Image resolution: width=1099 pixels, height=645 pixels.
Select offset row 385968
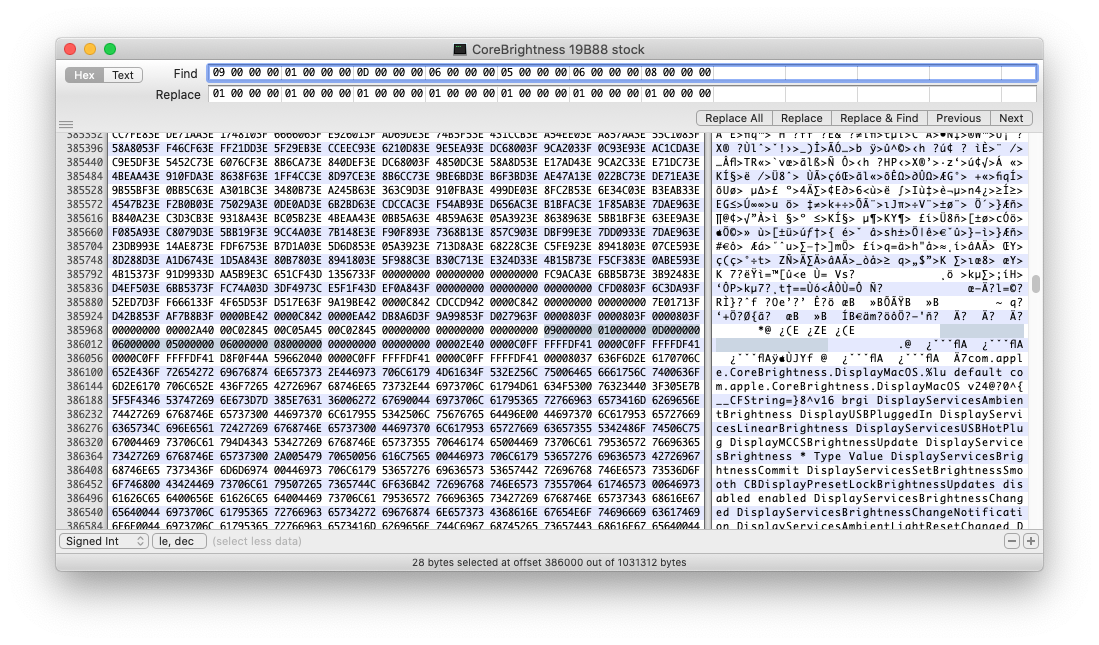[x=85, y=330]
